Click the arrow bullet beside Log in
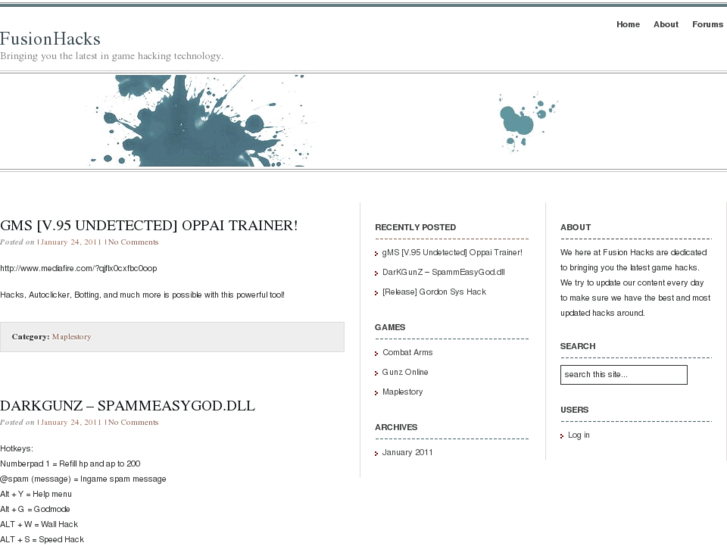Viewport: 727px width, 545px height. (x=562, y=436)
